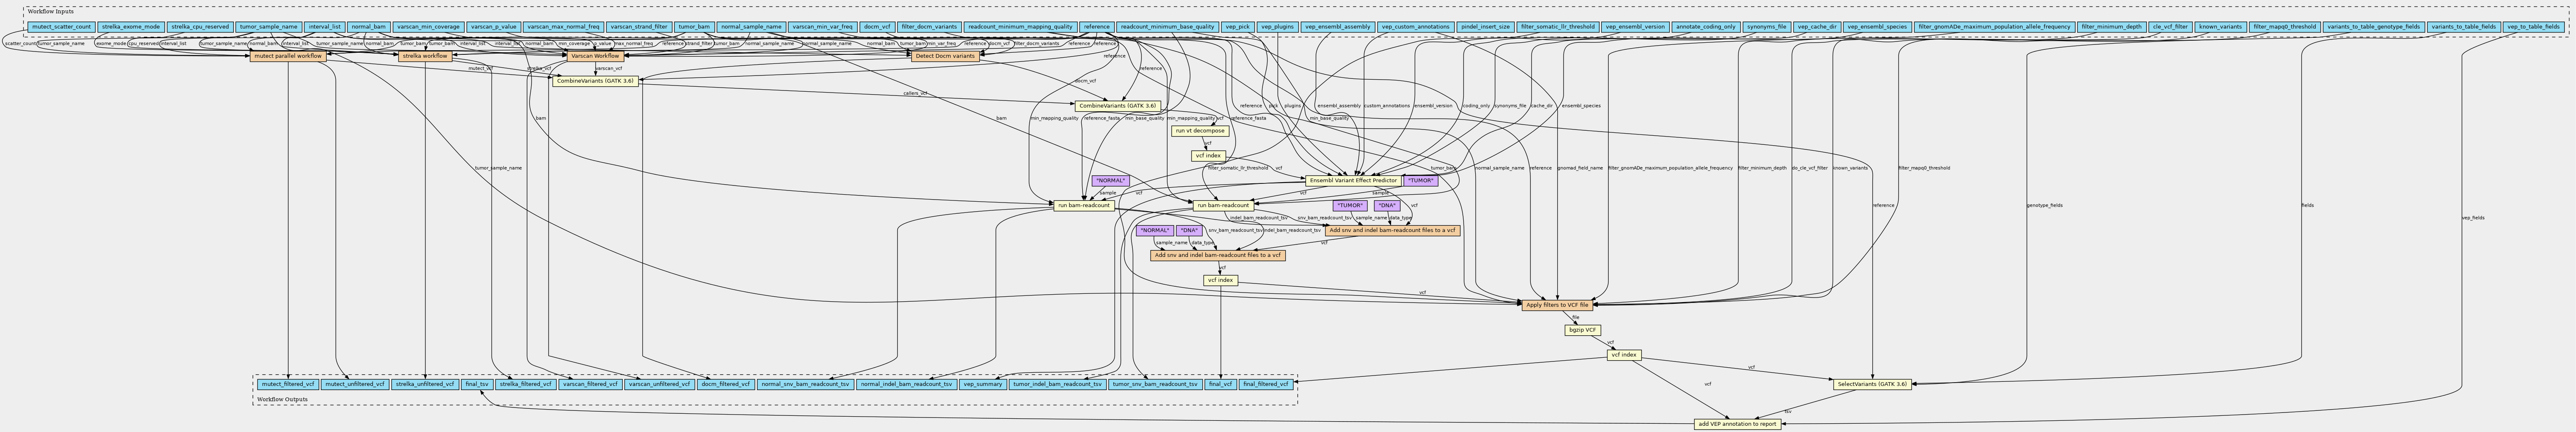
Task: Click the tumor_sample_name input box
Action: (x=269, y=27)
